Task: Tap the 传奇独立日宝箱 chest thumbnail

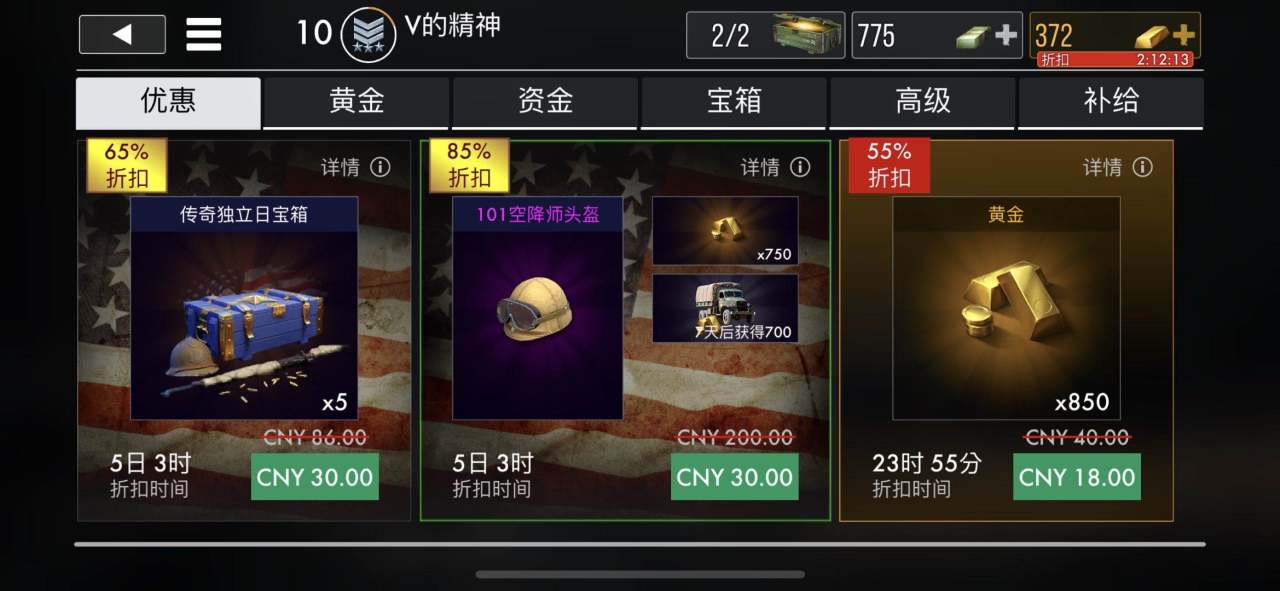Action: pyautogui.click(x=244, y=308)
